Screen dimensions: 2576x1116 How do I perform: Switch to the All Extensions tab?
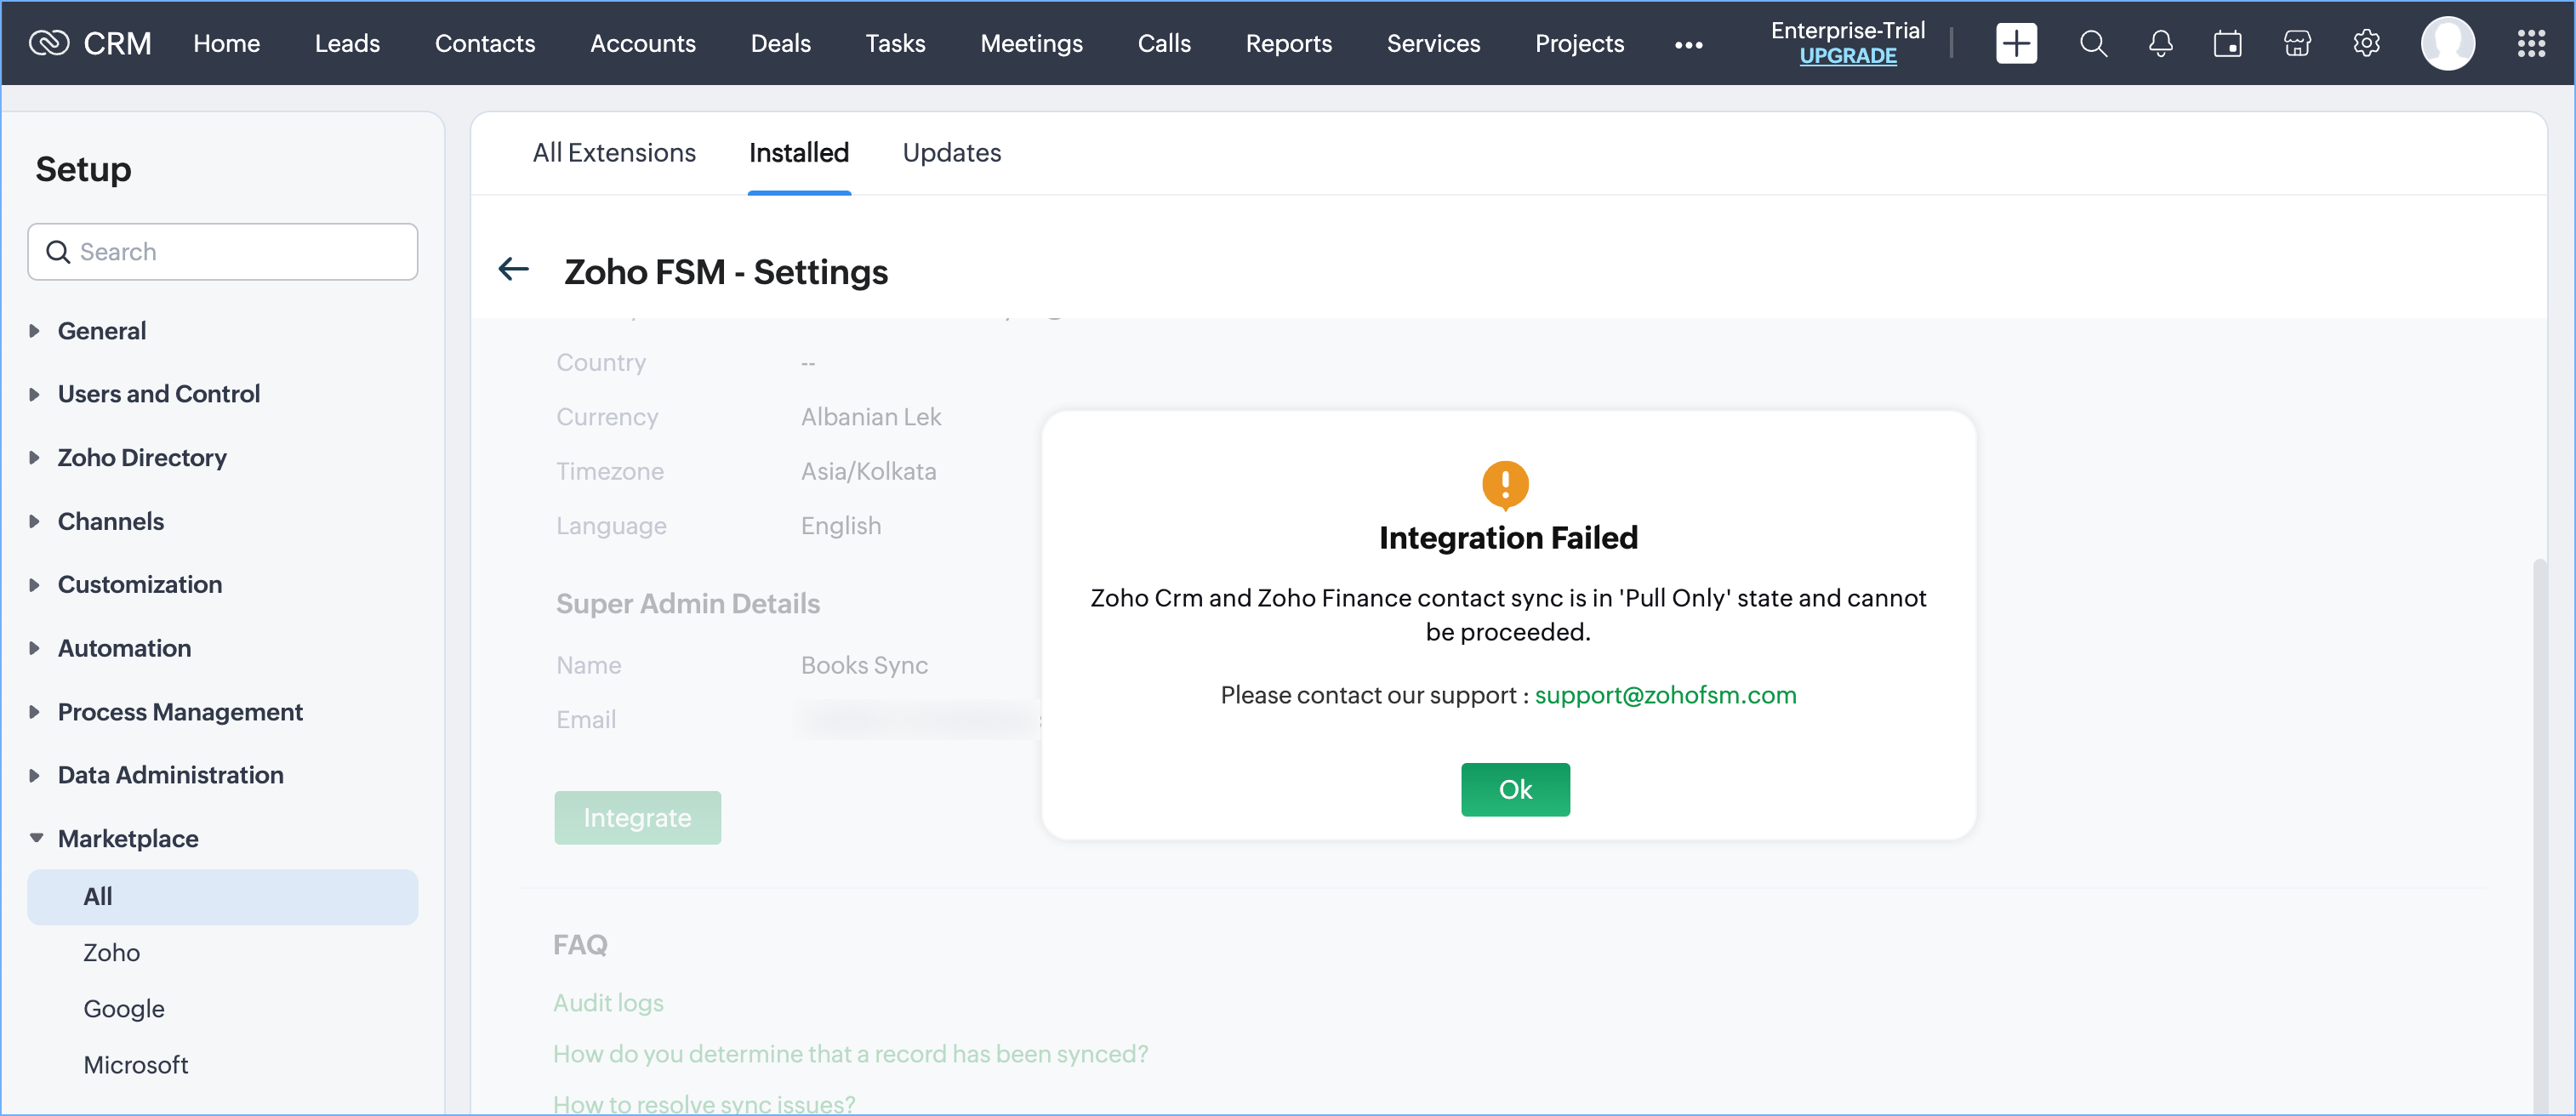pyautogui.click(x=613, y=153)
